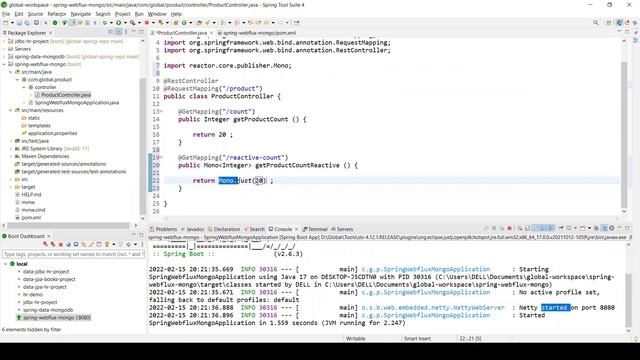This screenshot has width=640, height=360.
Task: Maximize the editor area
Action: (x=627, y=32)
